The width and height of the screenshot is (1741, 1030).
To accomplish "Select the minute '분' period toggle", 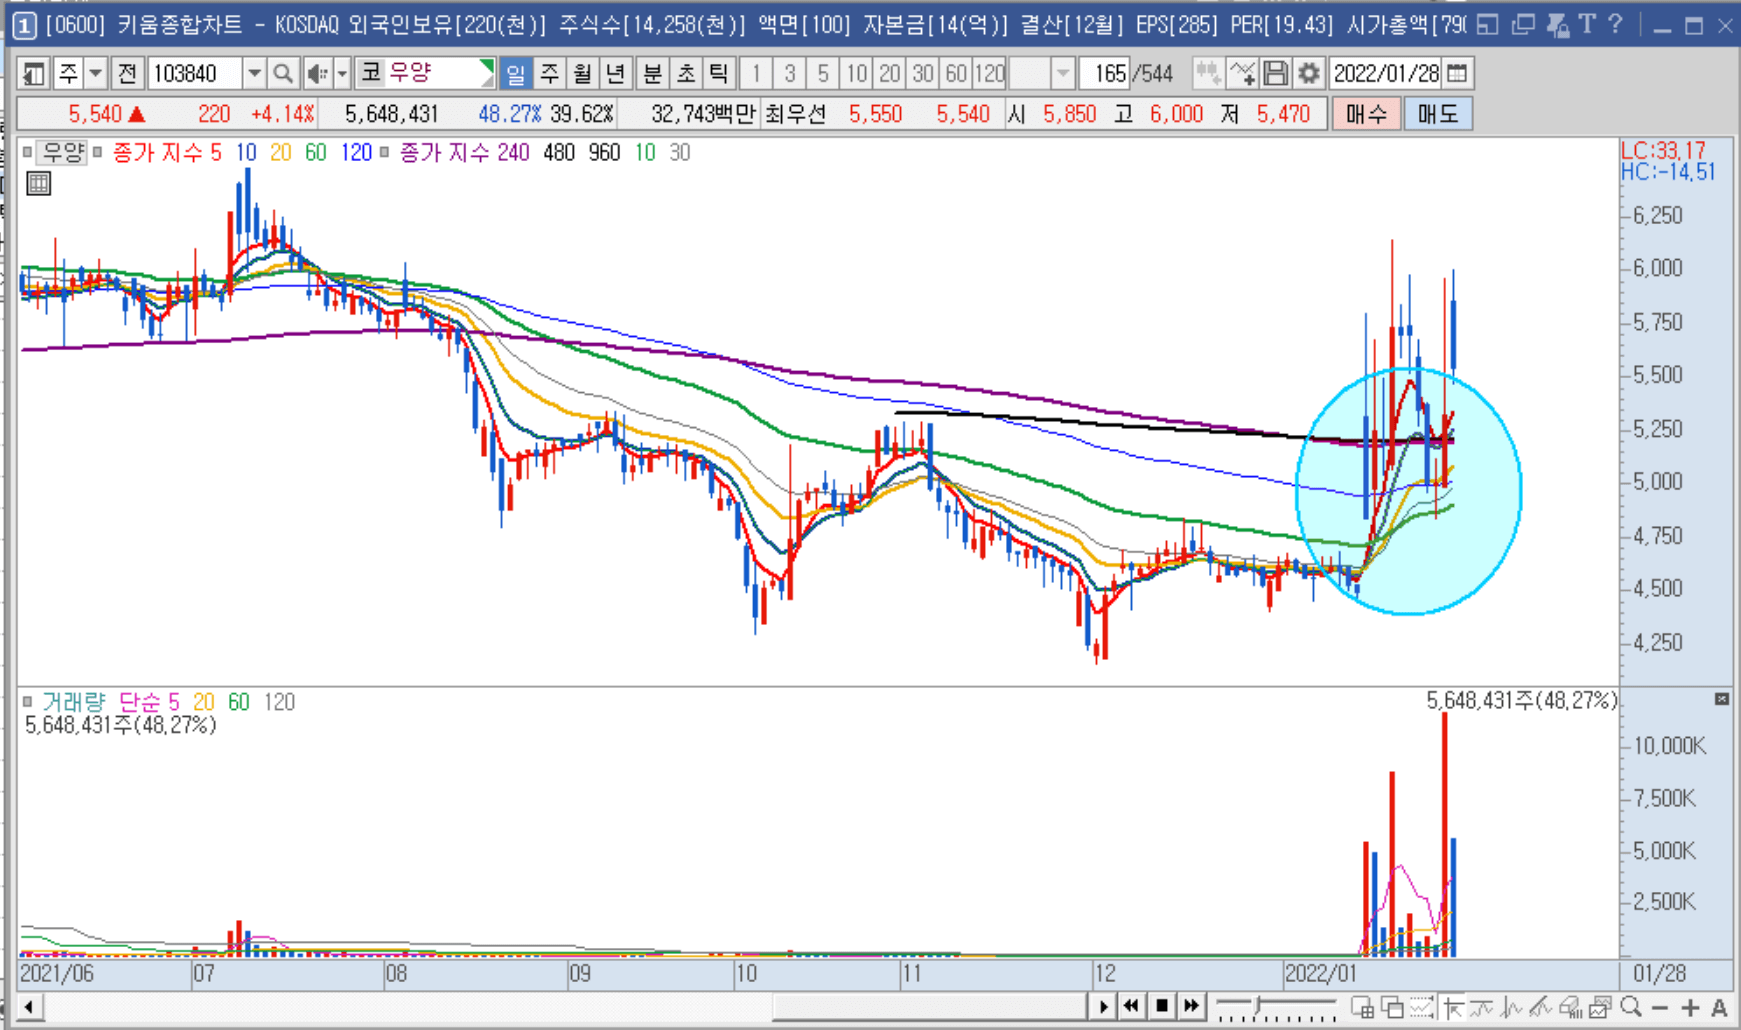I will pos(652,73).
